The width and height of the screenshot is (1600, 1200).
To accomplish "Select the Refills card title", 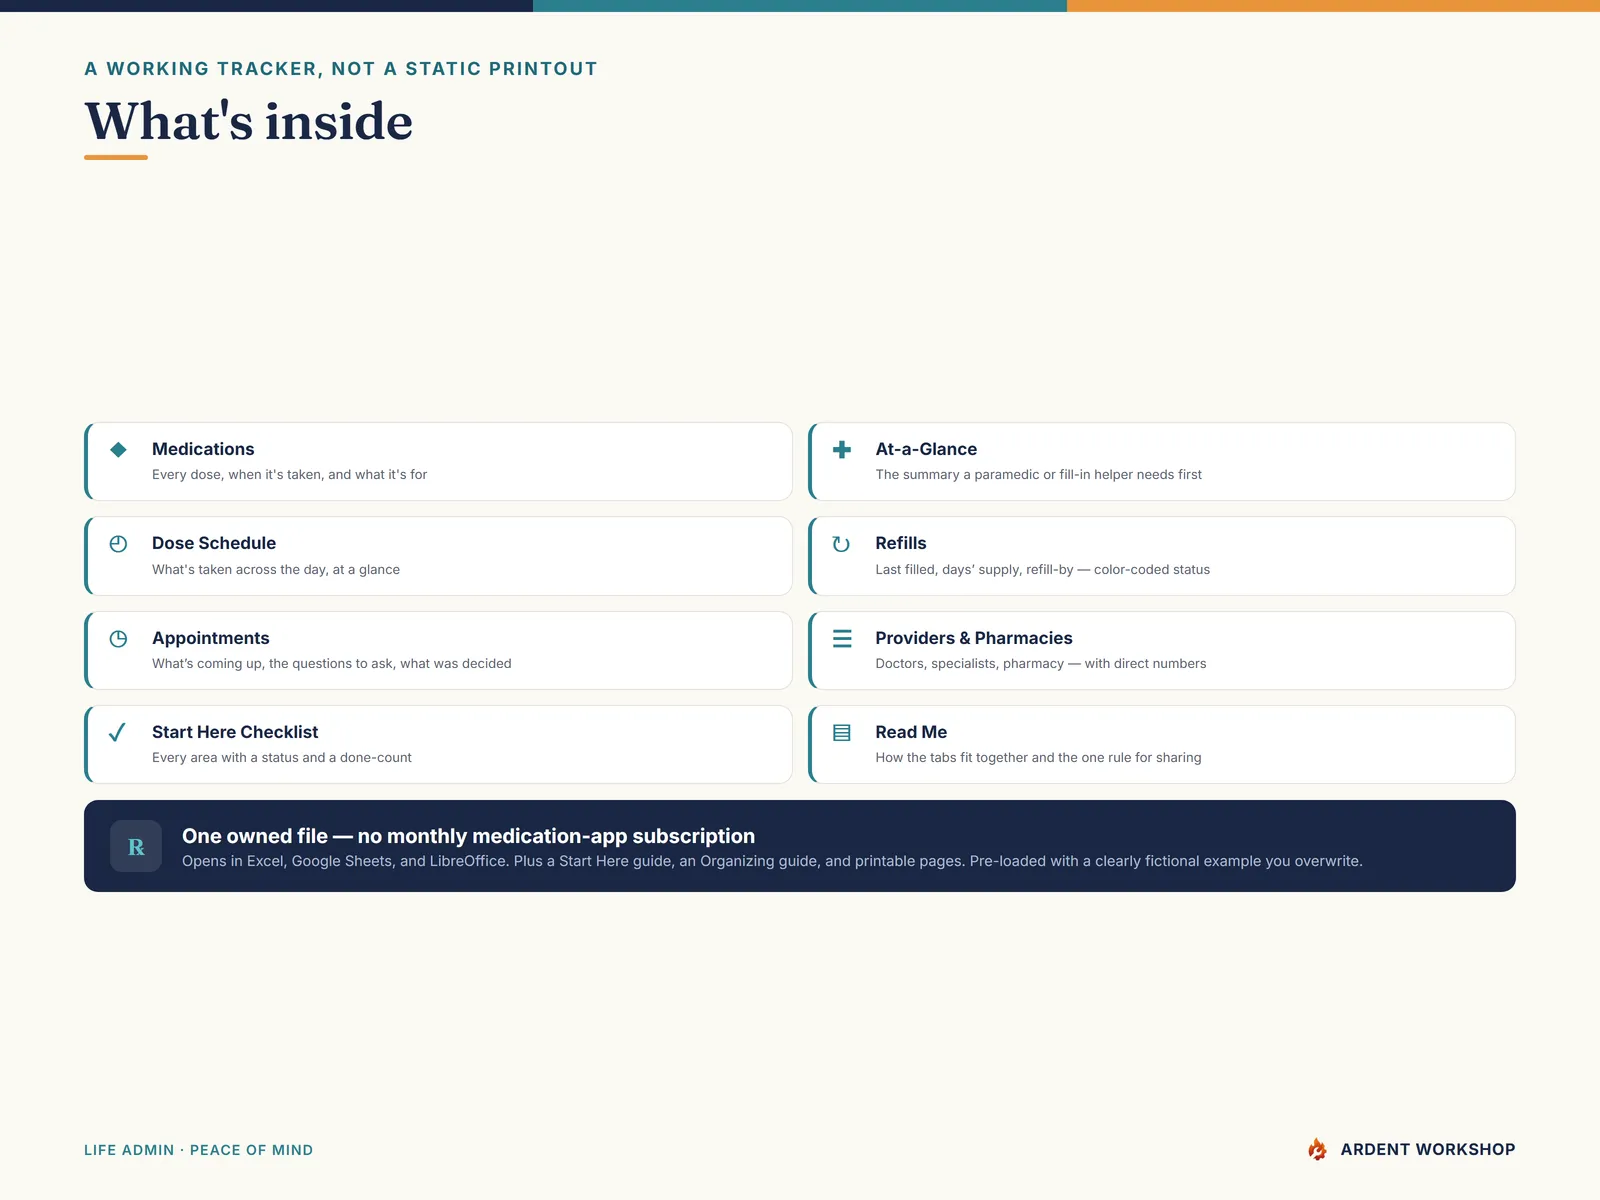I will [901, 543].
